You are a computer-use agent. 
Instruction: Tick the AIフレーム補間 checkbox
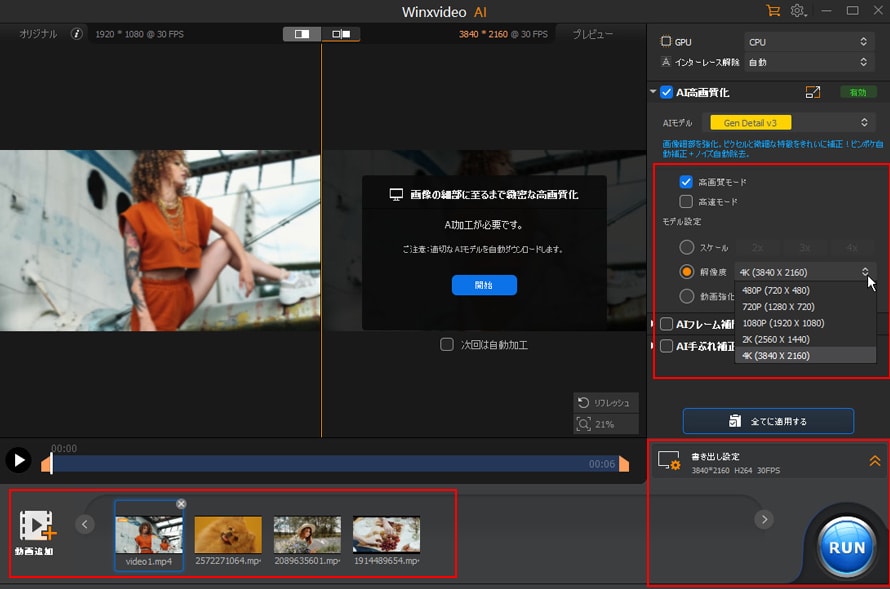(667, 324)
